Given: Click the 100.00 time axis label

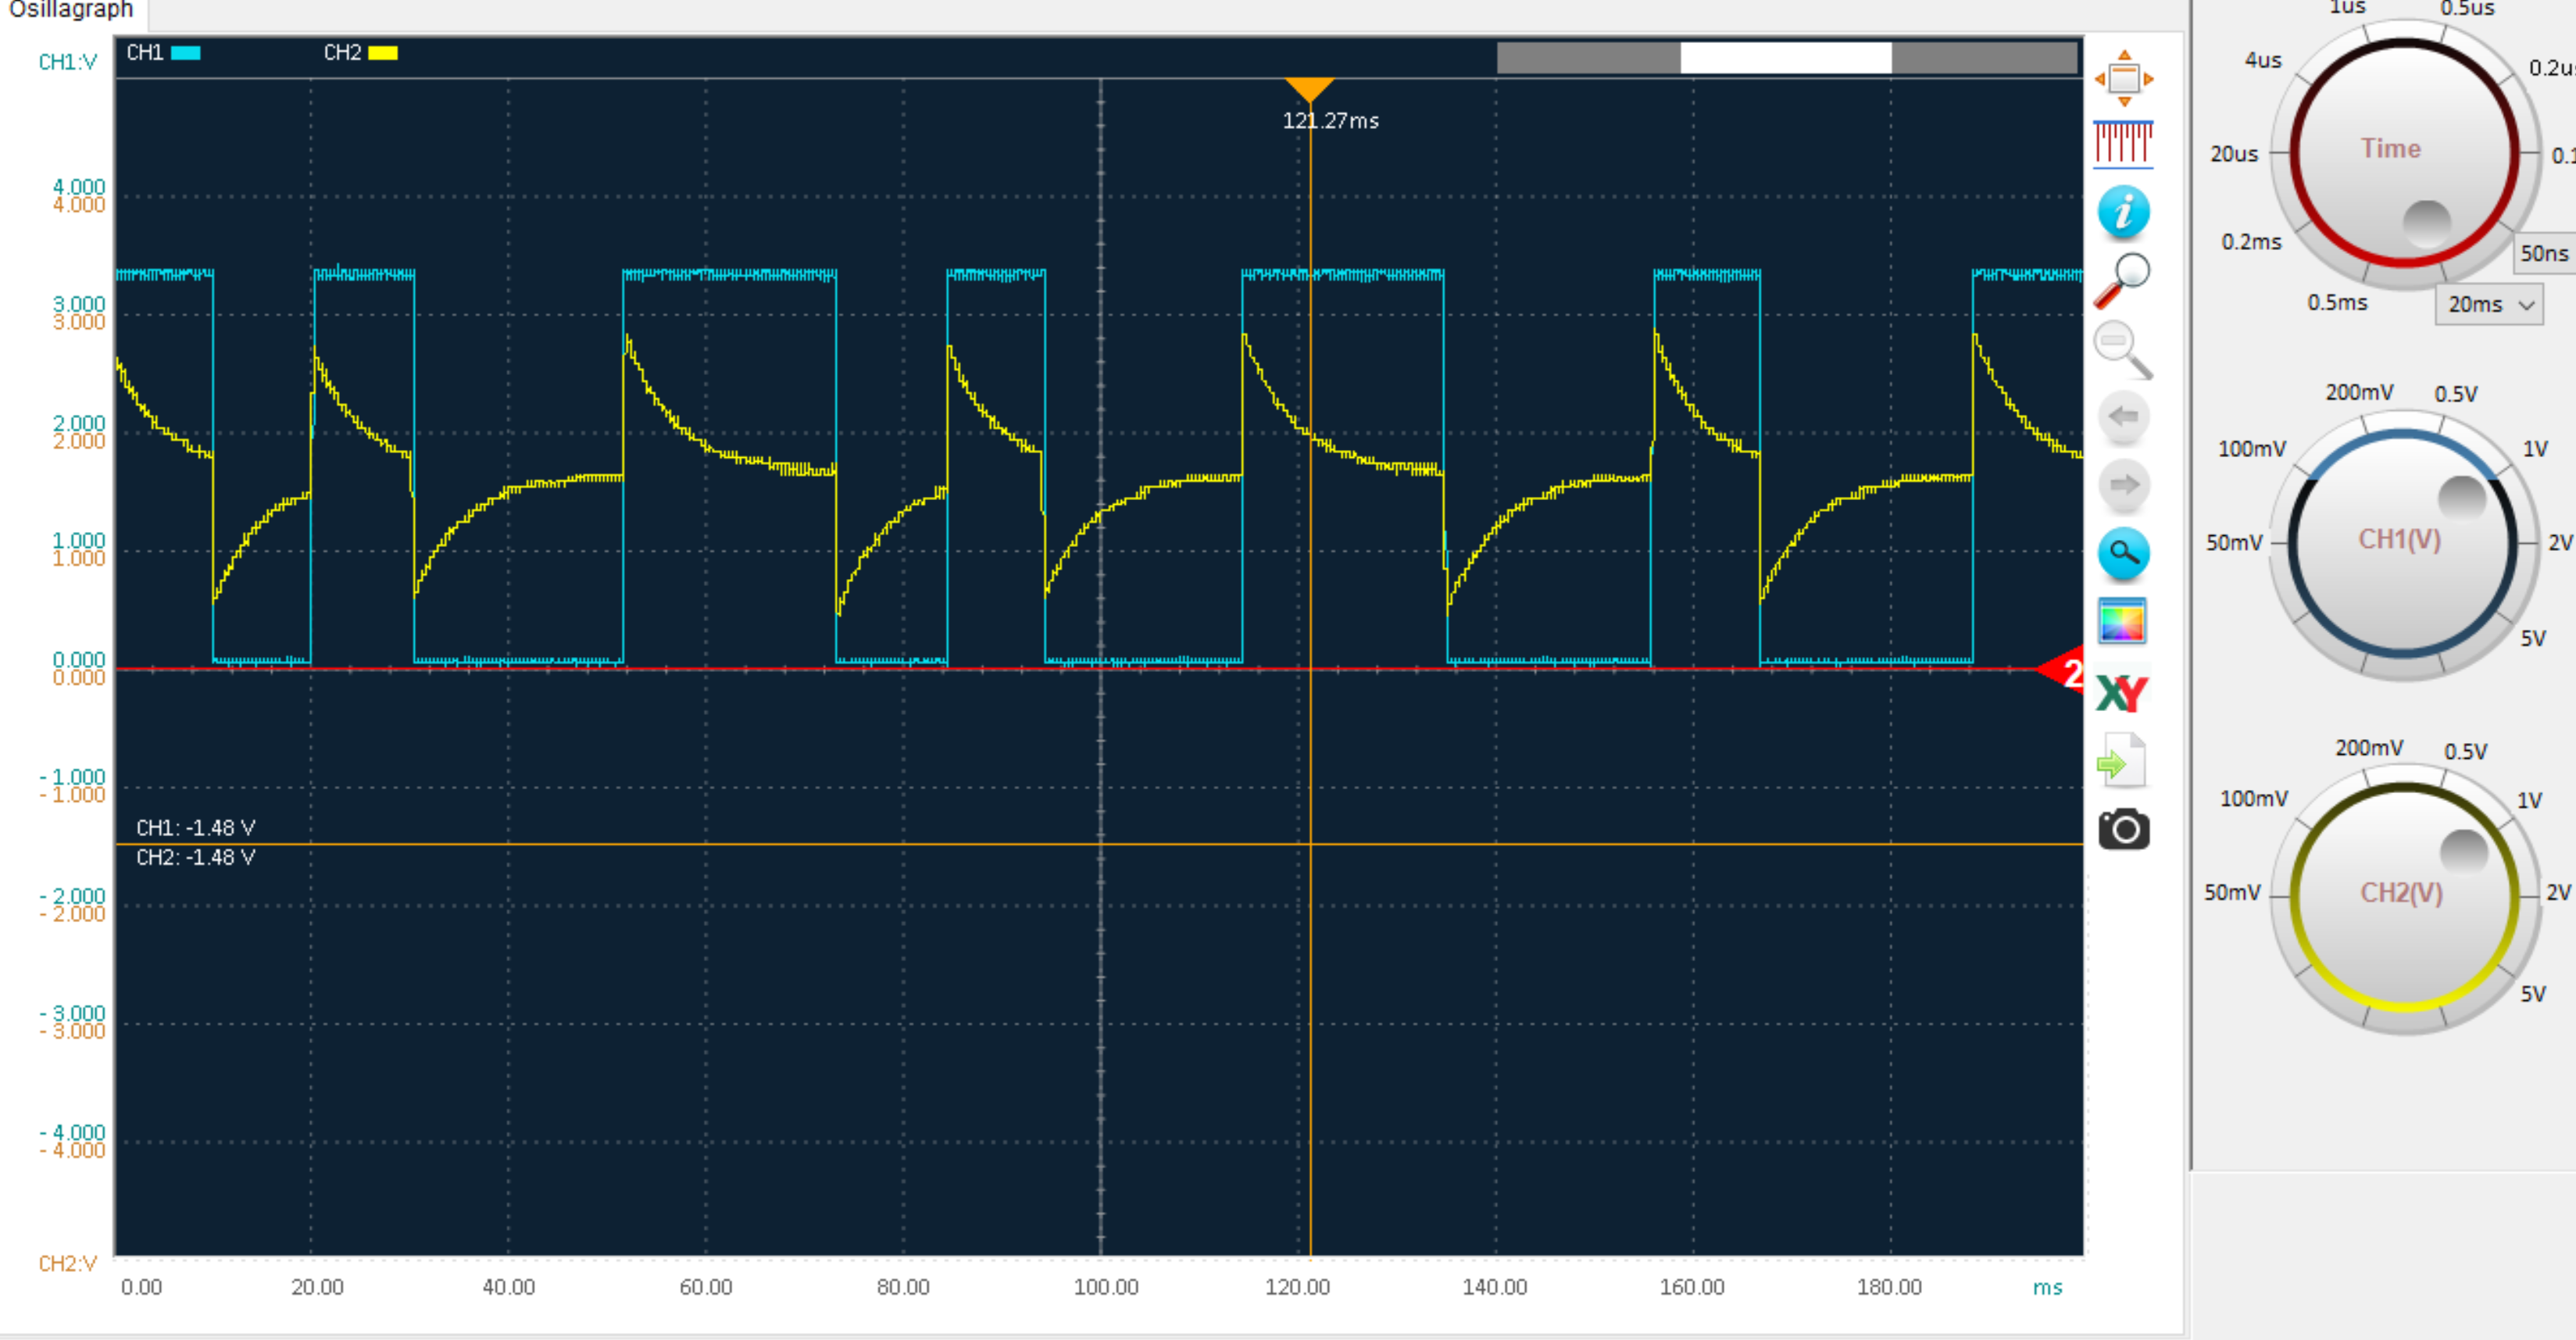Looking at the screenshot, I should pos(1106,1287).
